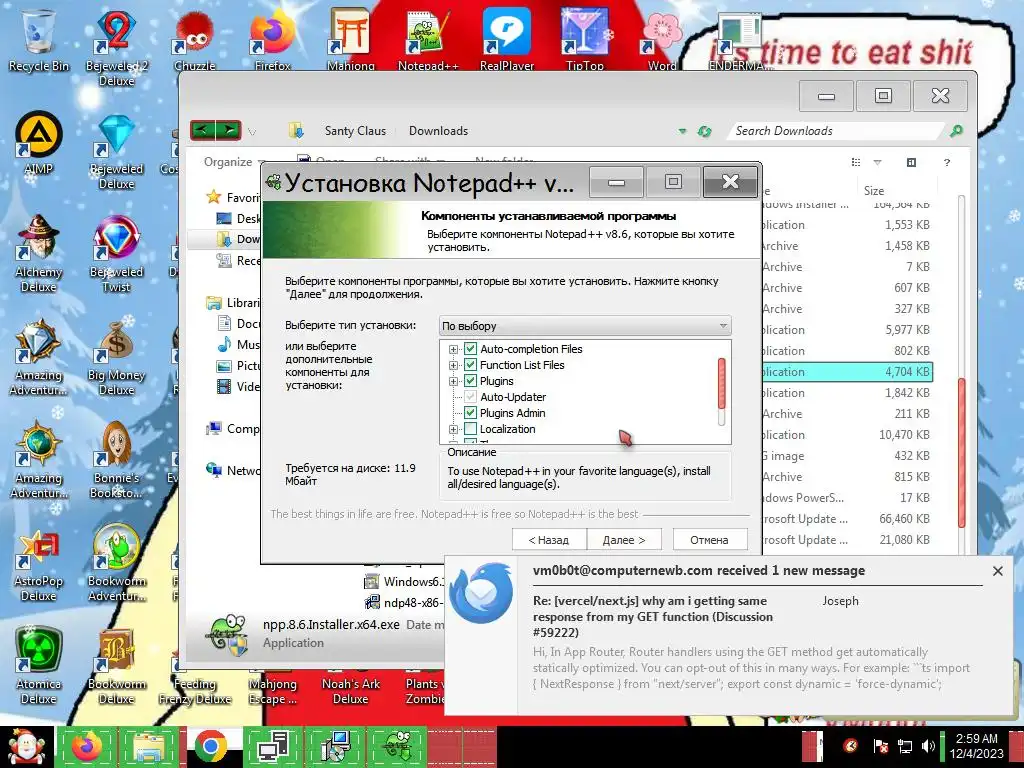Open the Atomica Deluxe desktop shortcut
The image size is (1024, 768).
pyautogui.click(x=39, y=666)
